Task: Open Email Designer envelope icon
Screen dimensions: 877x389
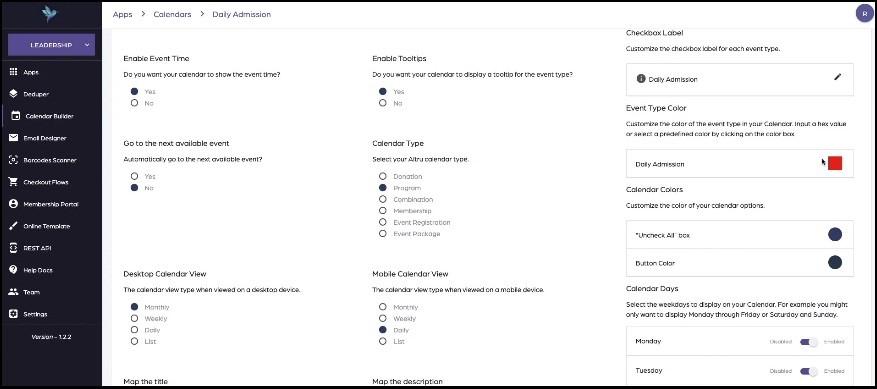Action: [x=13, y=138]
